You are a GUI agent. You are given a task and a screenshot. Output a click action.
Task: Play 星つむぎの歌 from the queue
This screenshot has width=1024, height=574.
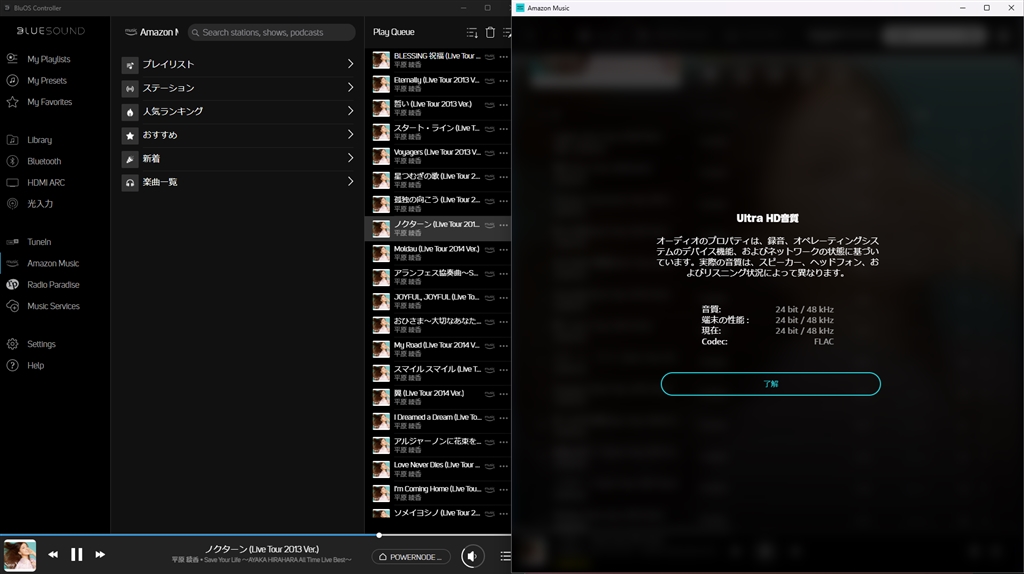438,180
